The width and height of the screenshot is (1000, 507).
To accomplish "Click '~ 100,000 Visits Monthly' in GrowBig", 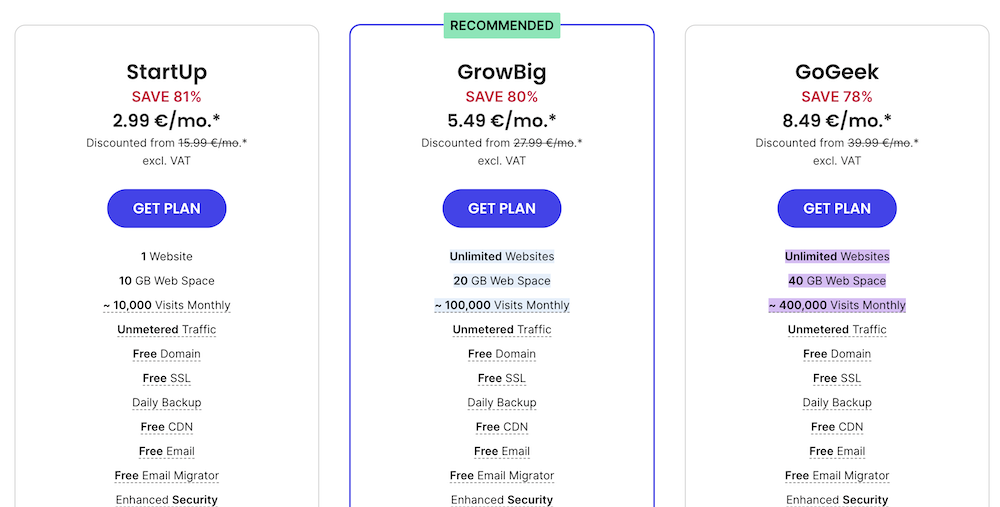I will tap(502, 305).
